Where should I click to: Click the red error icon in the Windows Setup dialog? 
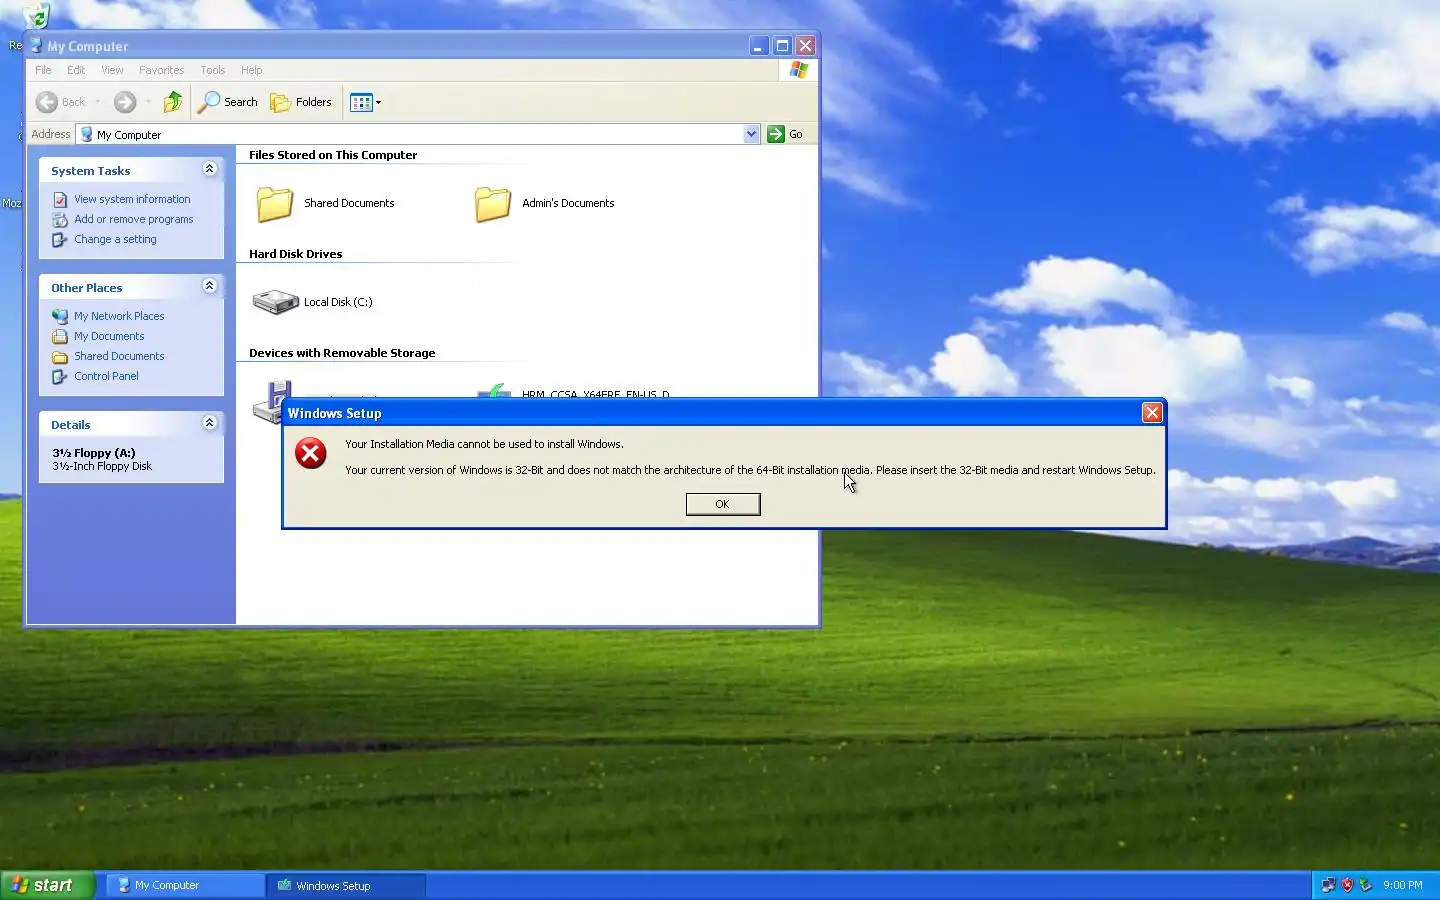pos(311,454)
